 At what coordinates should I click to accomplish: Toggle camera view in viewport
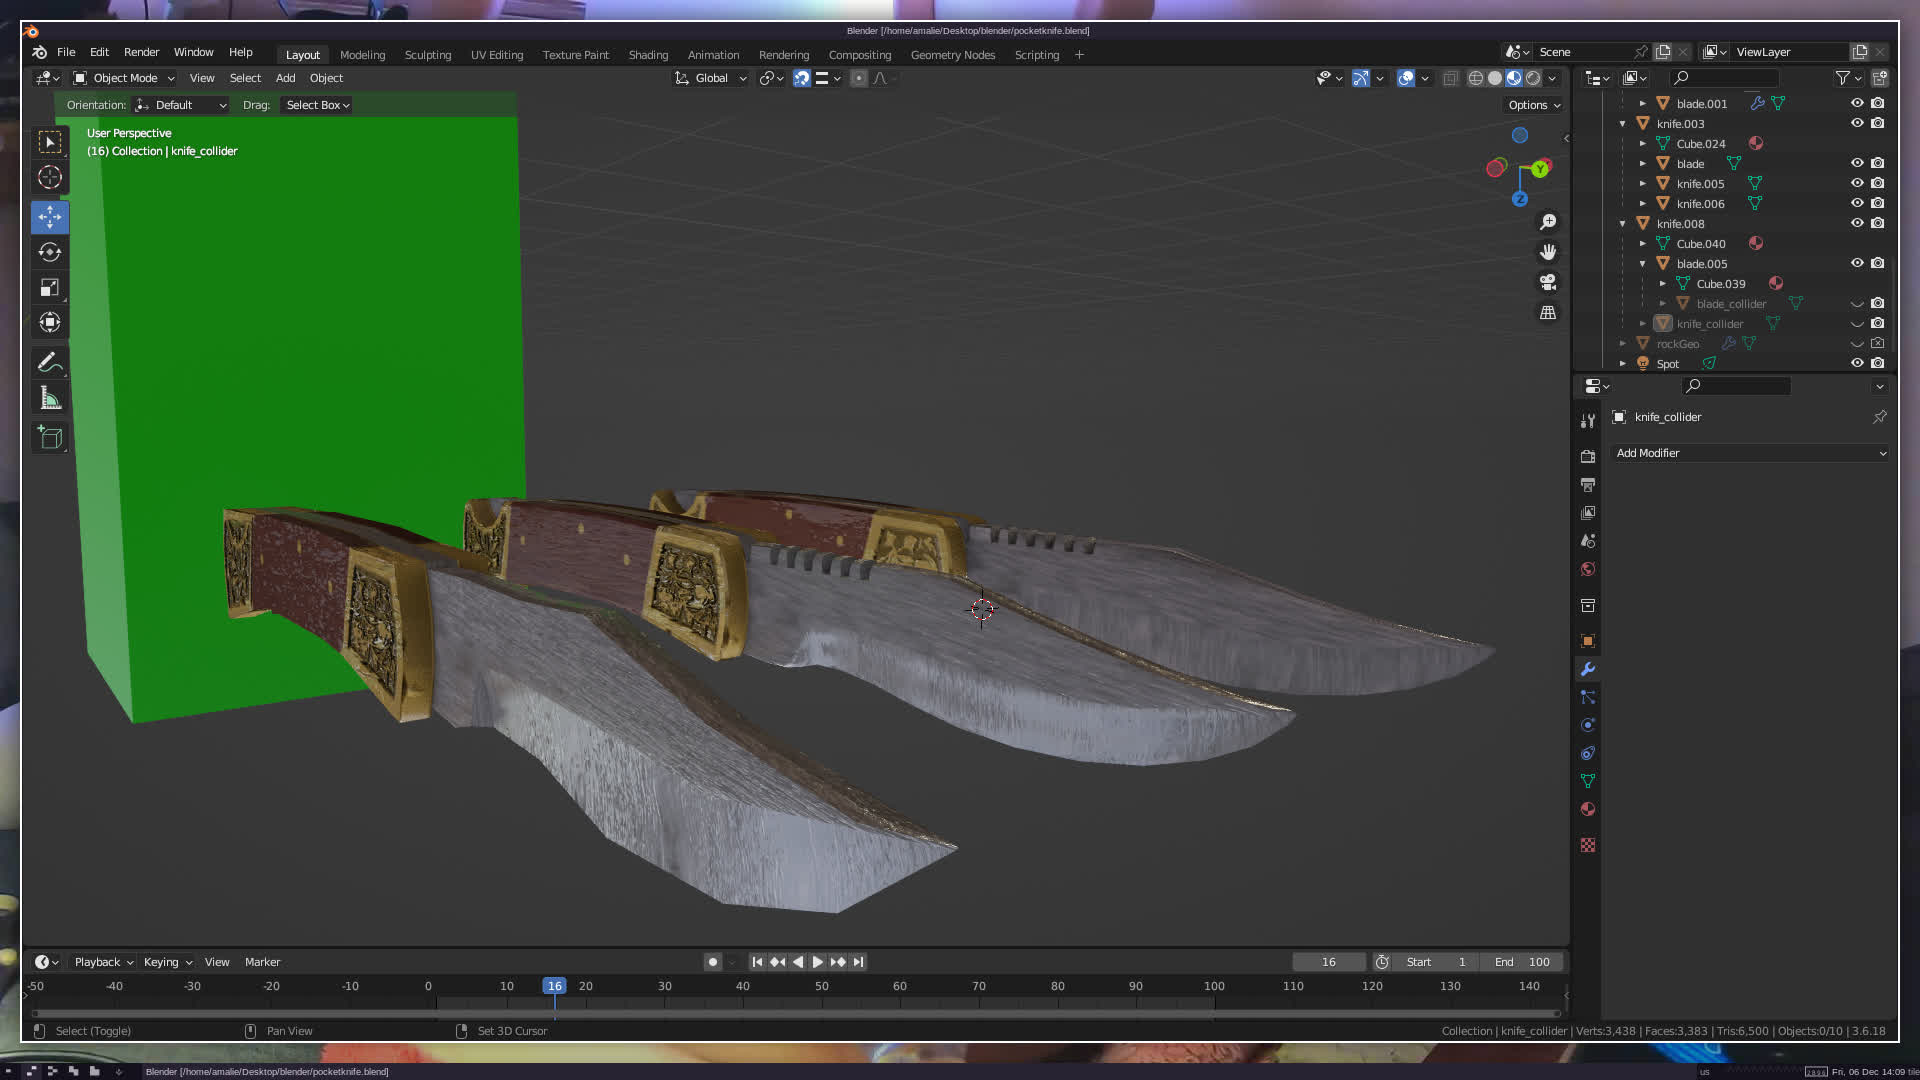coord(1548,282)
